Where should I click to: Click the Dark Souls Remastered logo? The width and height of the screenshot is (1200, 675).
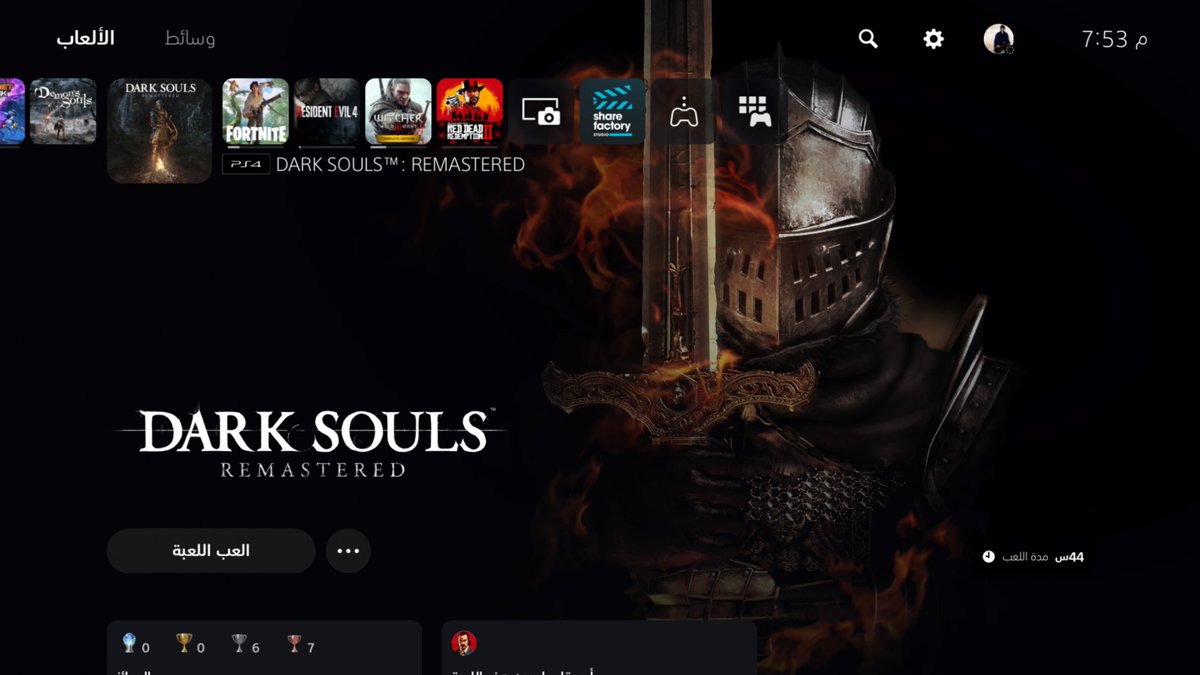pos(312,443)
